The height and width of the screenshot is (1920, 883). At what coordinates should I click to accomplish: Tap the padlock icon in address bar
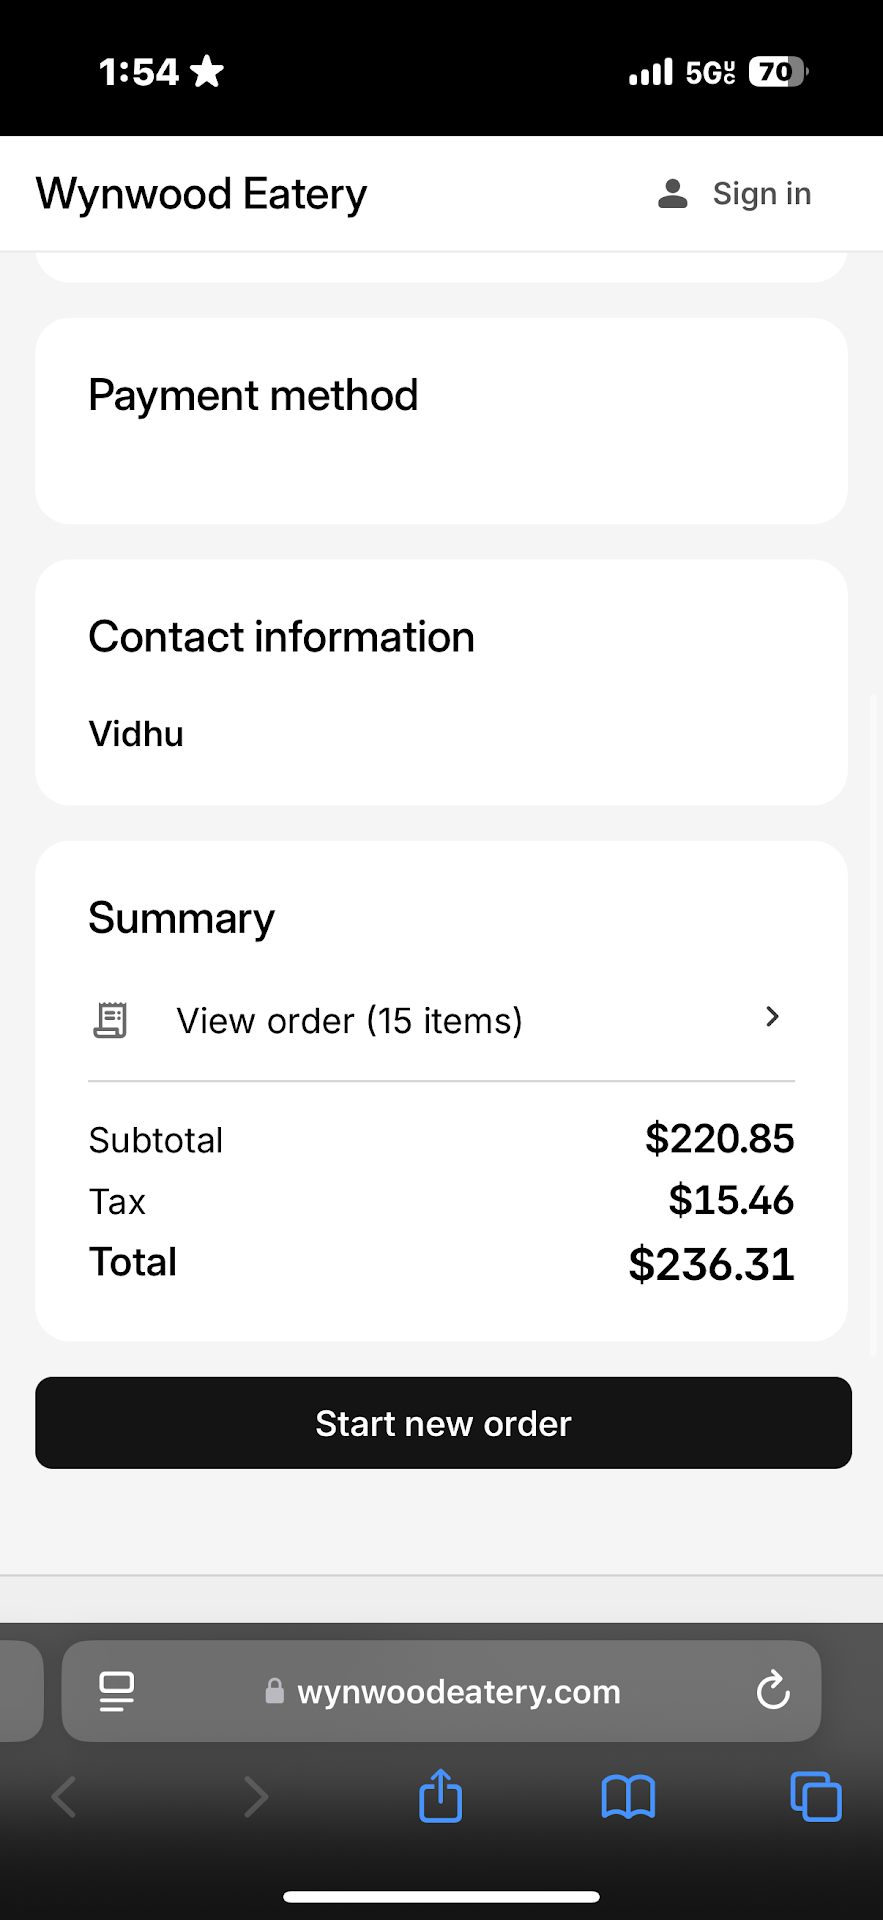[x=274, y=1691]
